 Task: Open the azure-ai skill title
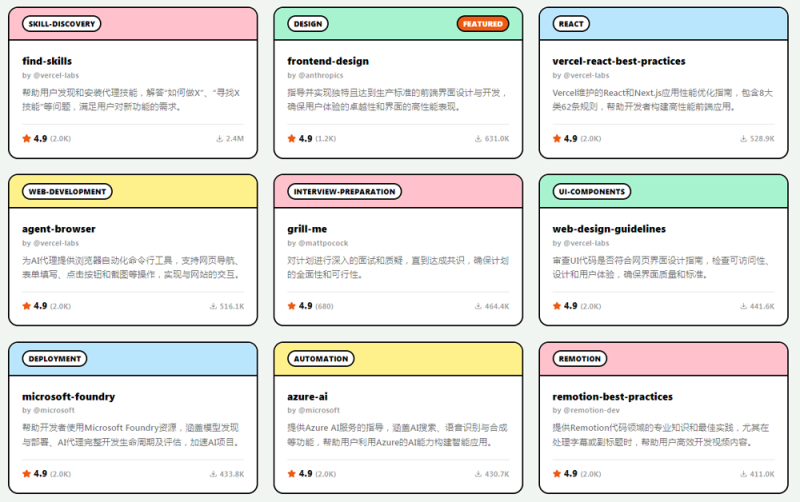(x=308, y=397)
